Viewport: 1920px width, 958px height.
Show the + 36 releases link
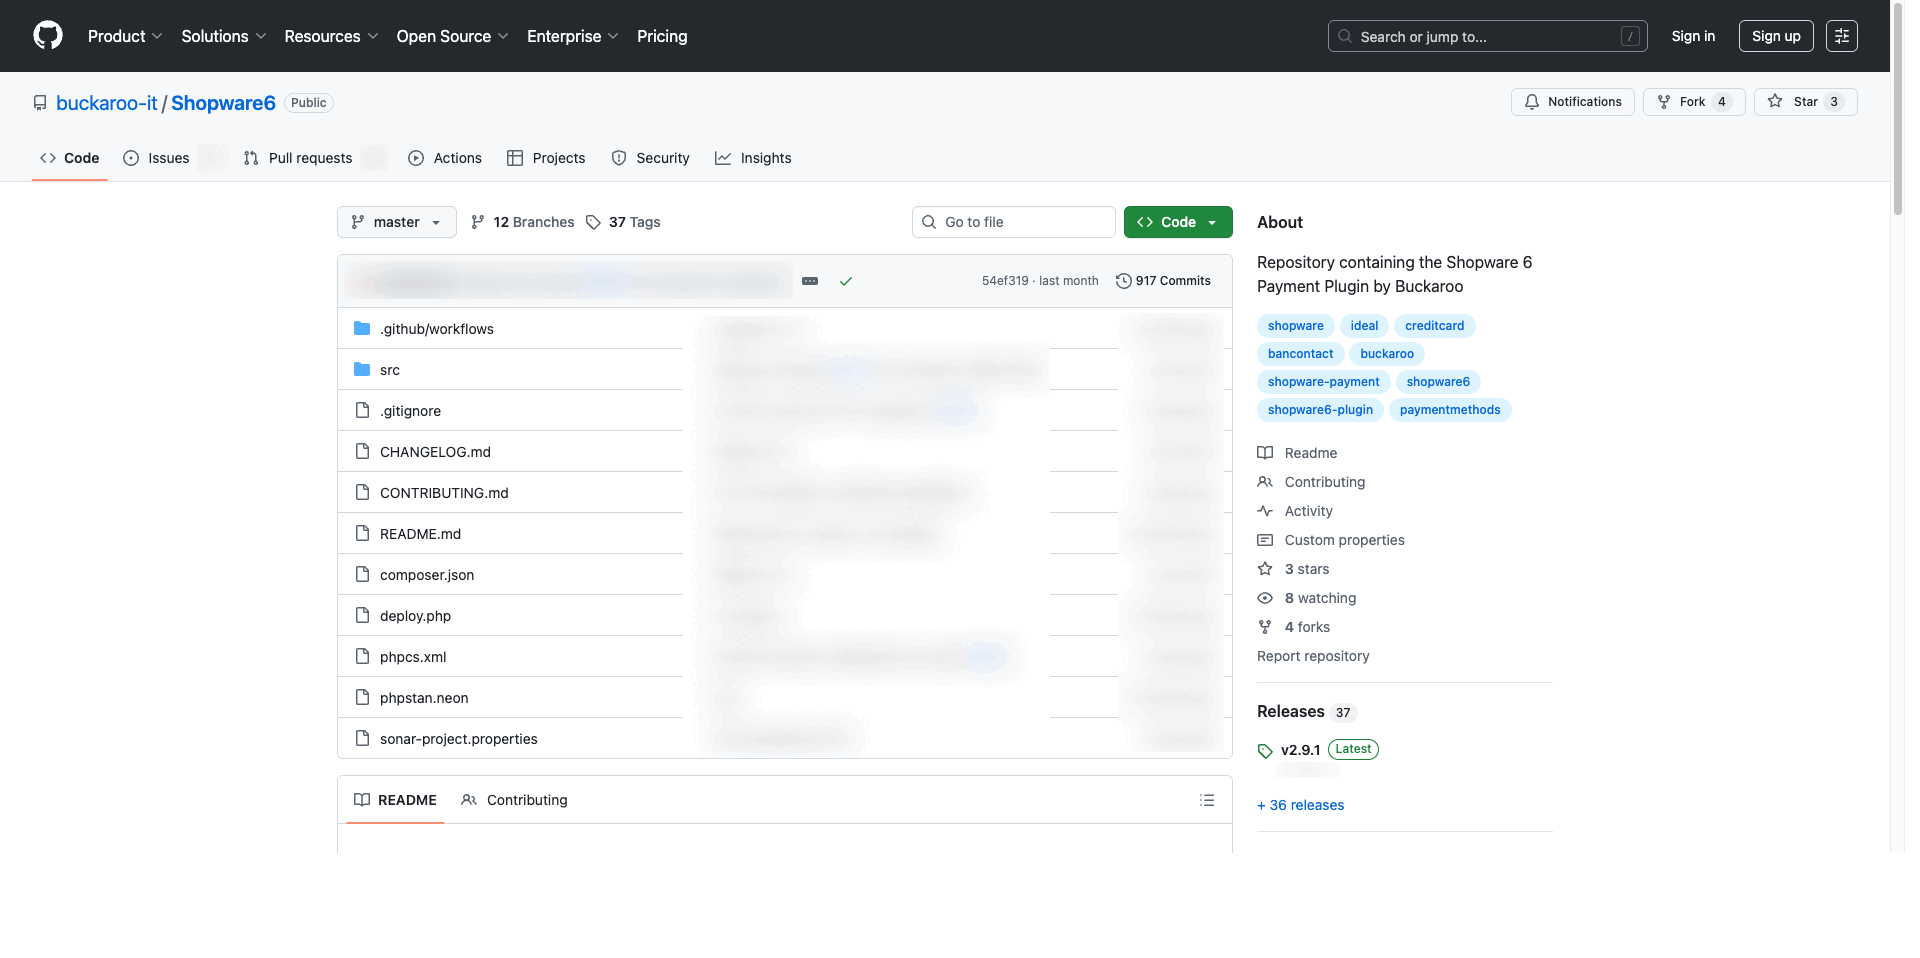pos(1300,805)
